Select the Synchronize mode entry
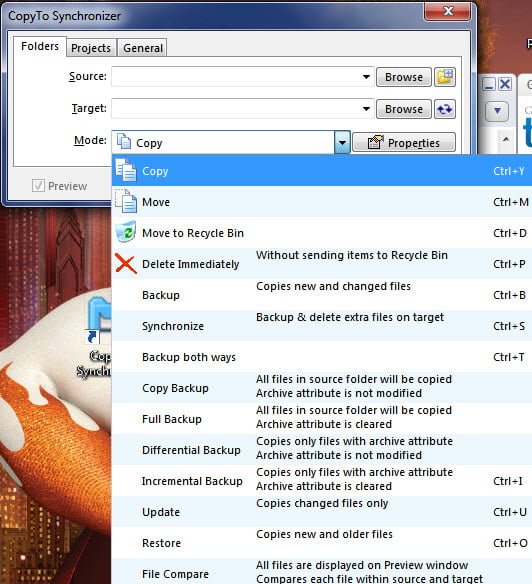532x584 pixels. click(x=322, y=326)
